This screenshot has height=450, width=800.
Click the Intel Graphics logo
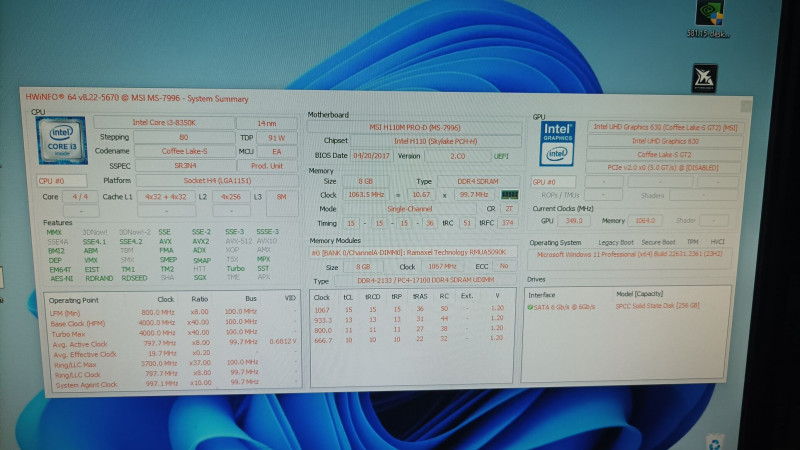click(x=557, y=143)
